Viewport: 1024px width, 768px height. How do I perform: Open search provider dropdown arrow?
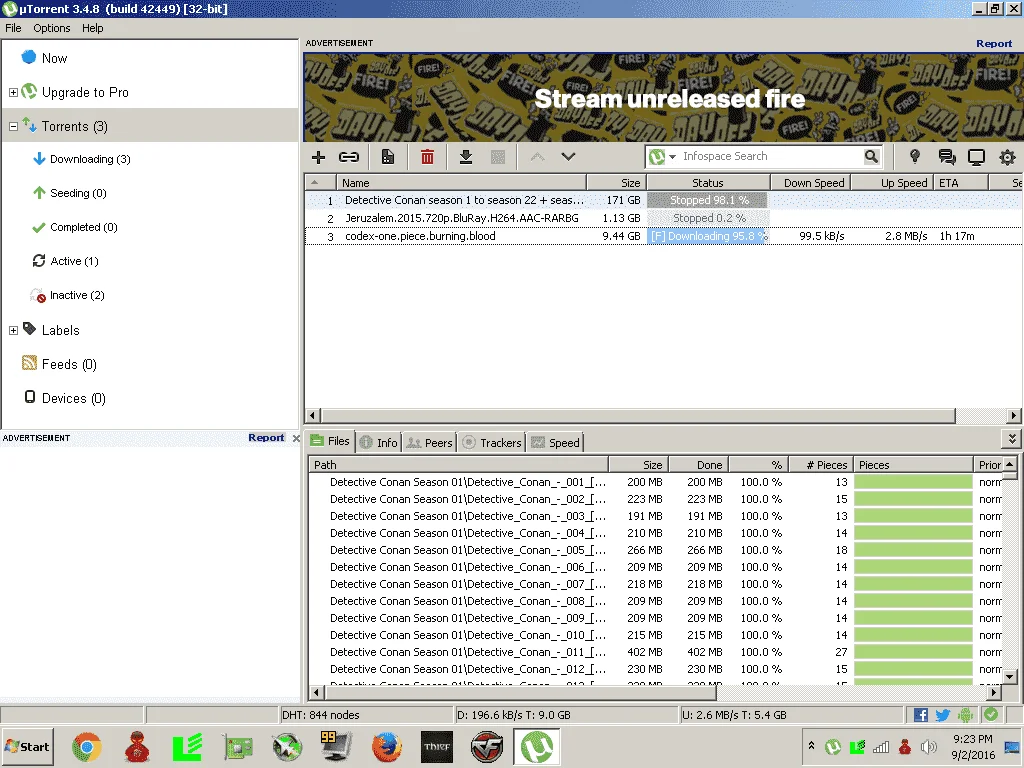tap(673, 157)
